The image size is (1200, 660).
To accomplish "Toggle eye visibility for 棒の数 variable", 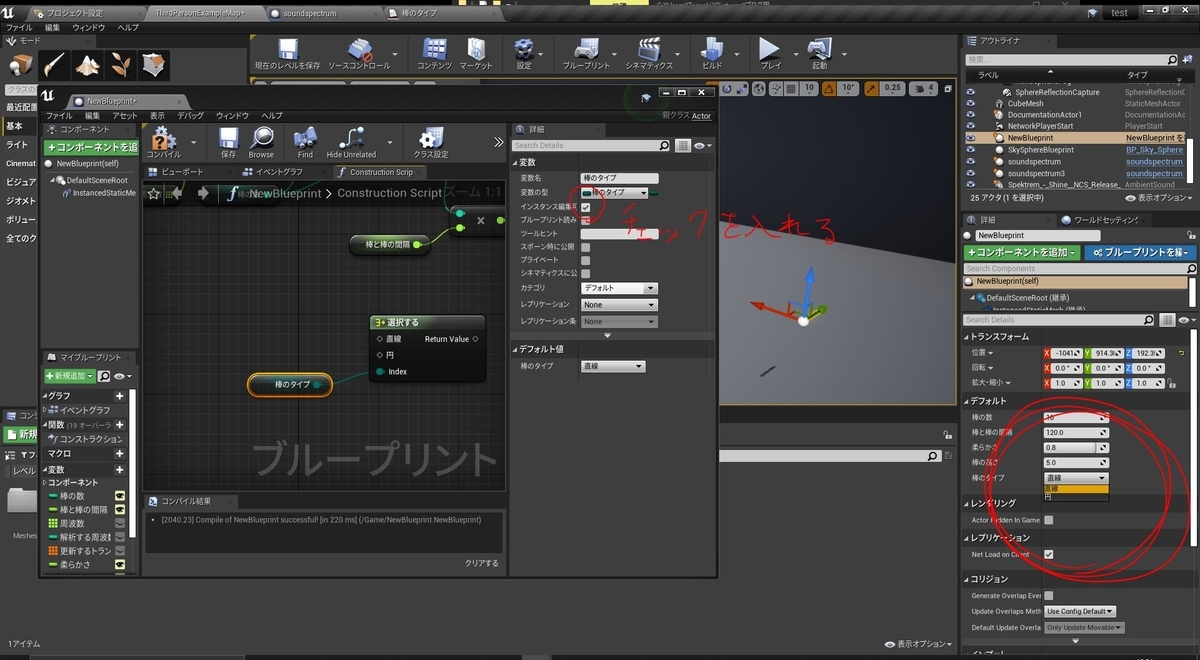I will (x=120, y=496).
